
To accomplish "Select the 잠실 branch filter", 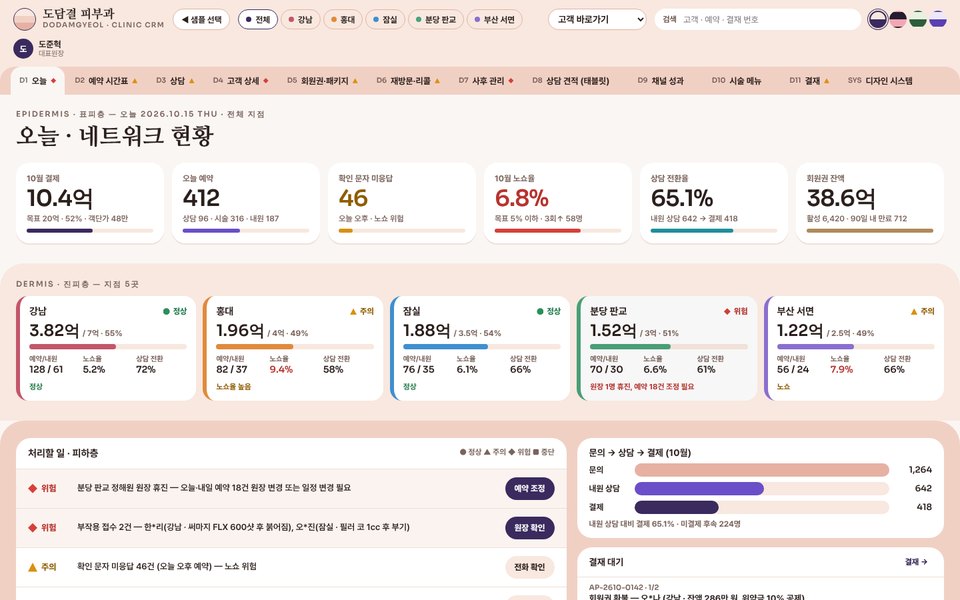I will pos(385,20).
